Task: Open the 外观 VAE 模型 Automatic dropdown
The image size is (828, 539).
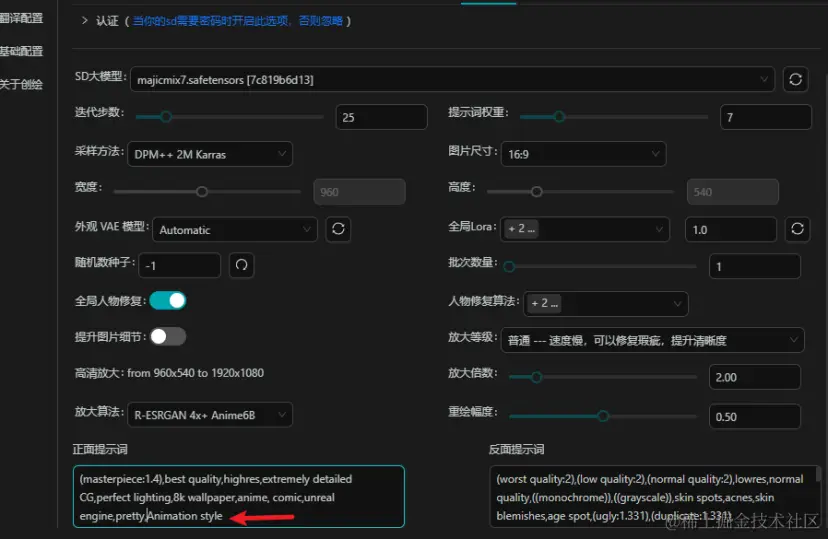Action: point(235,229)
